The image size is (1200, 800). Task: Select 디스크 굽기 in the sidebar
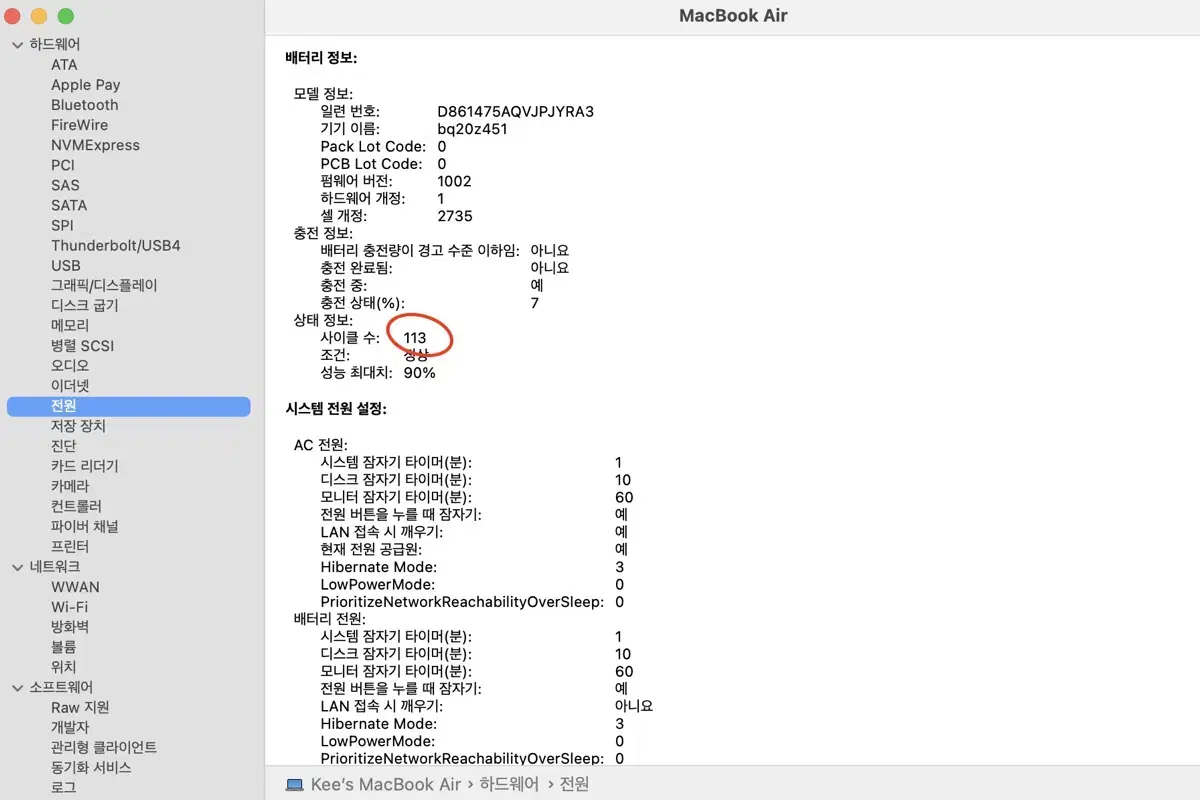[85, 305]
